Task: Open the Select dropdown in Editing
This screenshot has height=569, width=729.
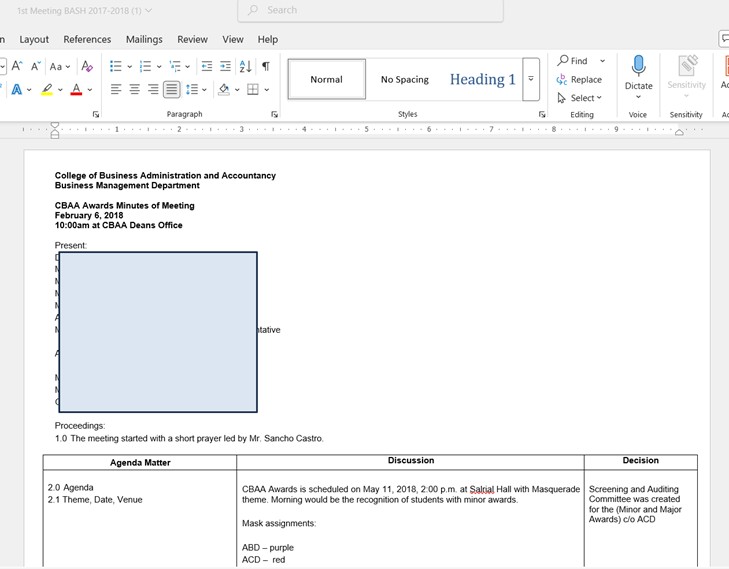Action: 581,98
